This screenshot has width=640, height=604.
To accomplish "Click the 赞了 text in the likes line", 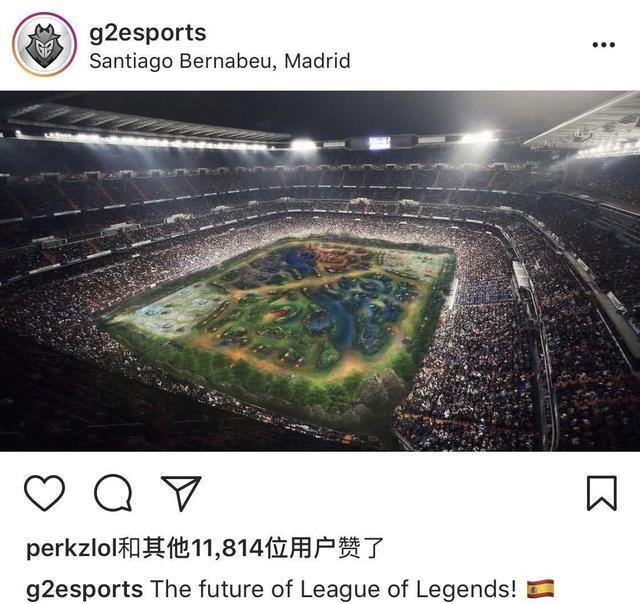I will 360,548.
